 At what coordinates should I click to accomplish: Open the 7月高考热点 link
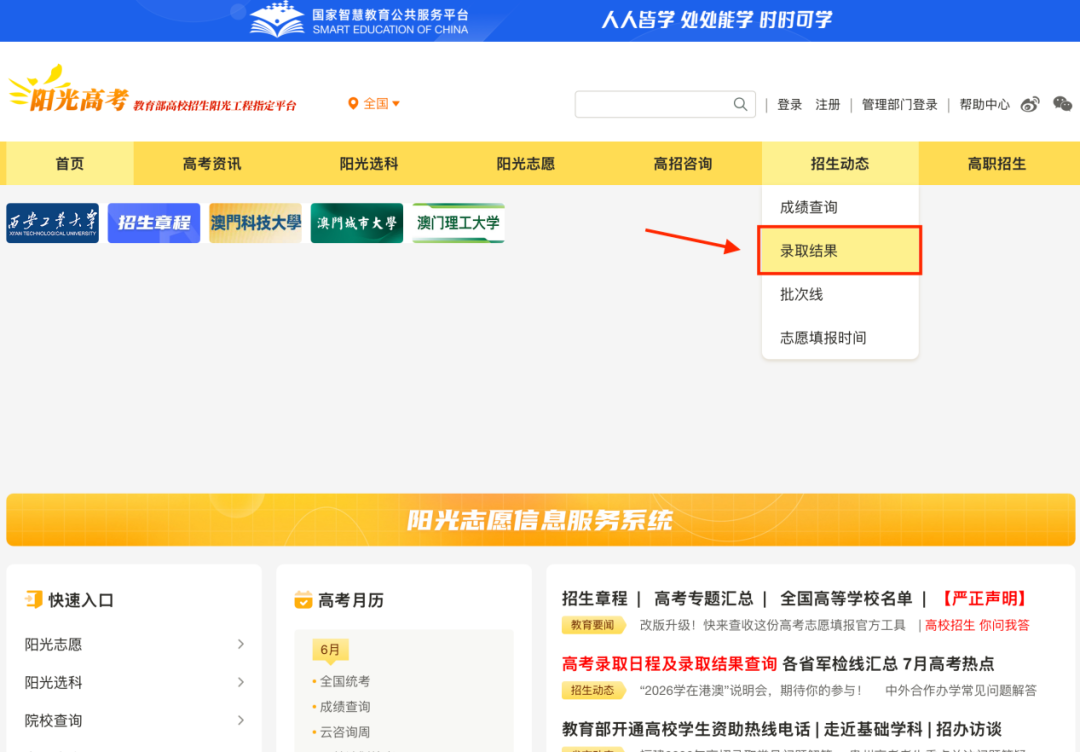click(948, 664)
